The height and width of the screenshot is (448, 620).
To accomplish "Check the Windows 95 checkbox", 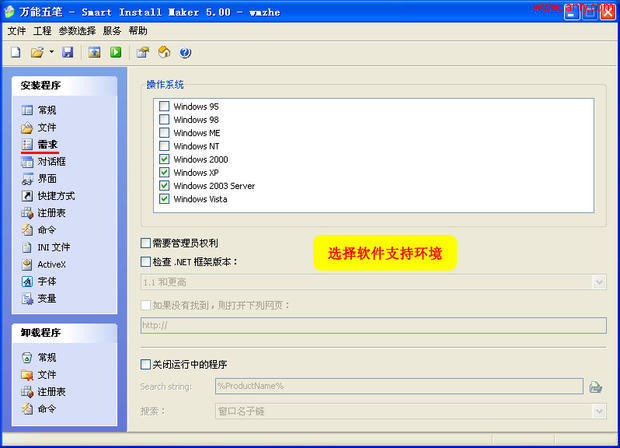I will tap(164, 106).
